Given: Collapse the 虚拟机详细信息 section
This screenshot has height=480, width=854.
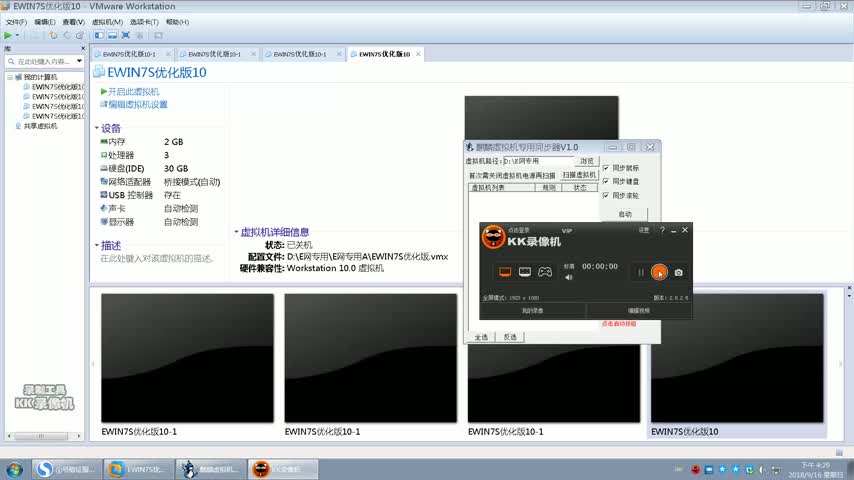Looking at the screenshot, I should coord(236,232).
